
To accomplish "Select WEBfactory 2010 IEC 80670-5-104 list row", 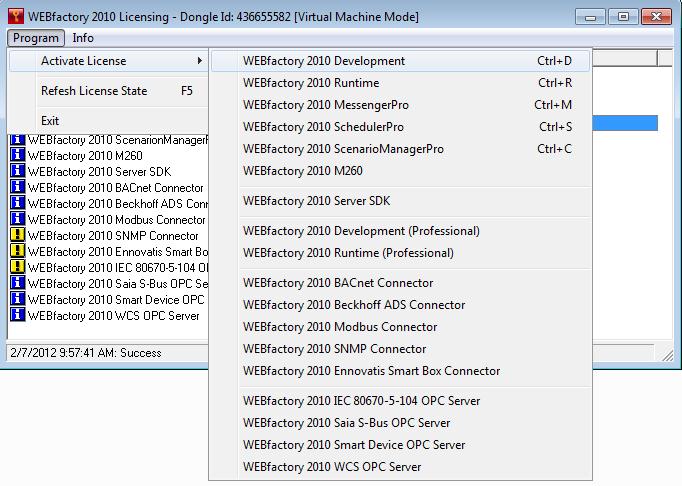I will pyautogui.click(x=118, y=268).
